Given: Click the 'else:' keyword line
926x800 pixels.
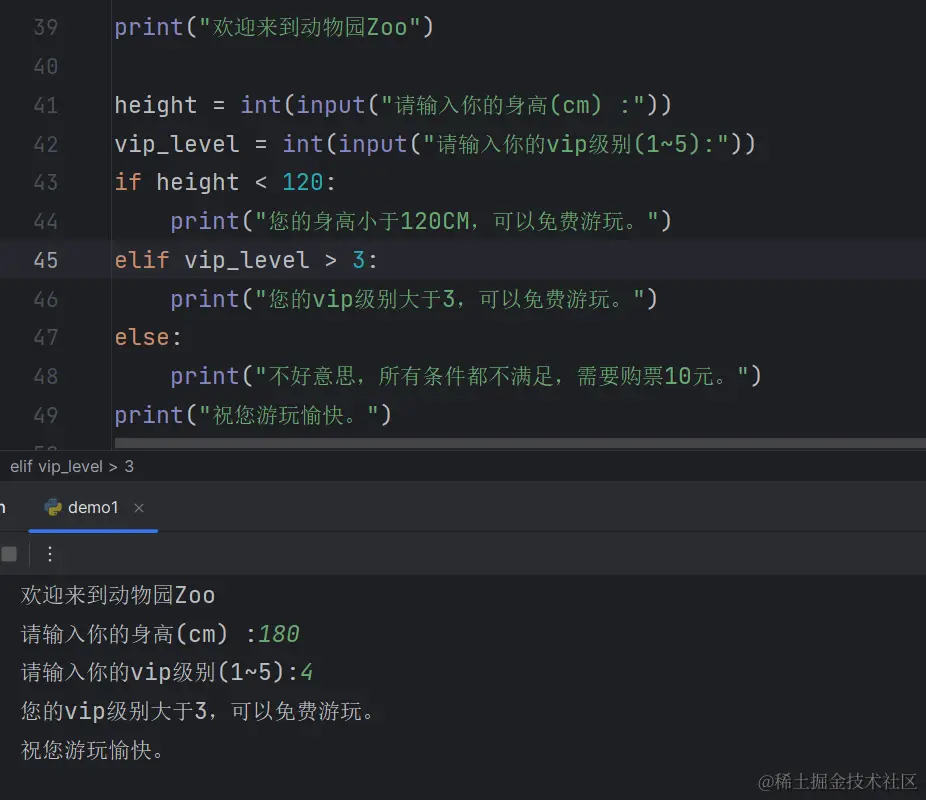Looking at the screenshot, I should coord(148,338).
